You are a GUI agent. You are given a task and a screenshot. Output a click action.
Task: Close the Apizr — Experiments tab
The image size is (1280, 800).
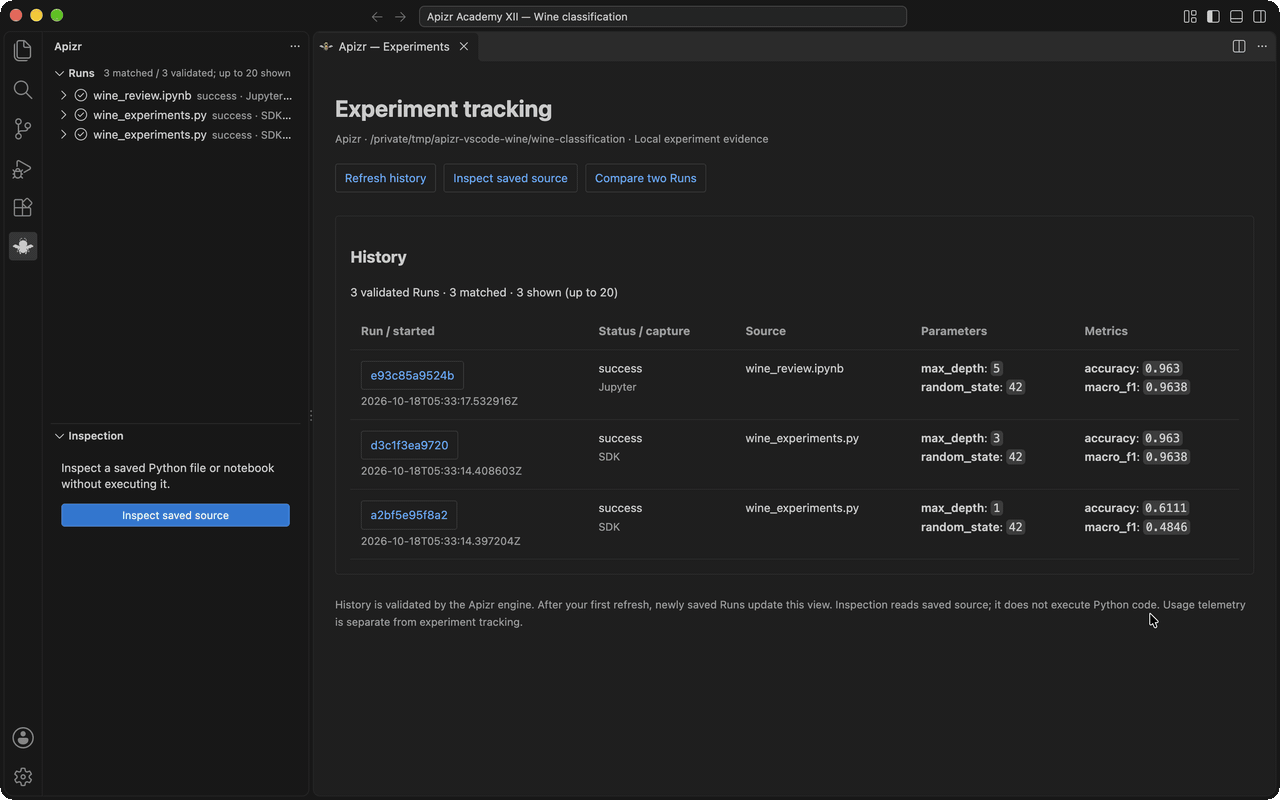click(464, 46)
